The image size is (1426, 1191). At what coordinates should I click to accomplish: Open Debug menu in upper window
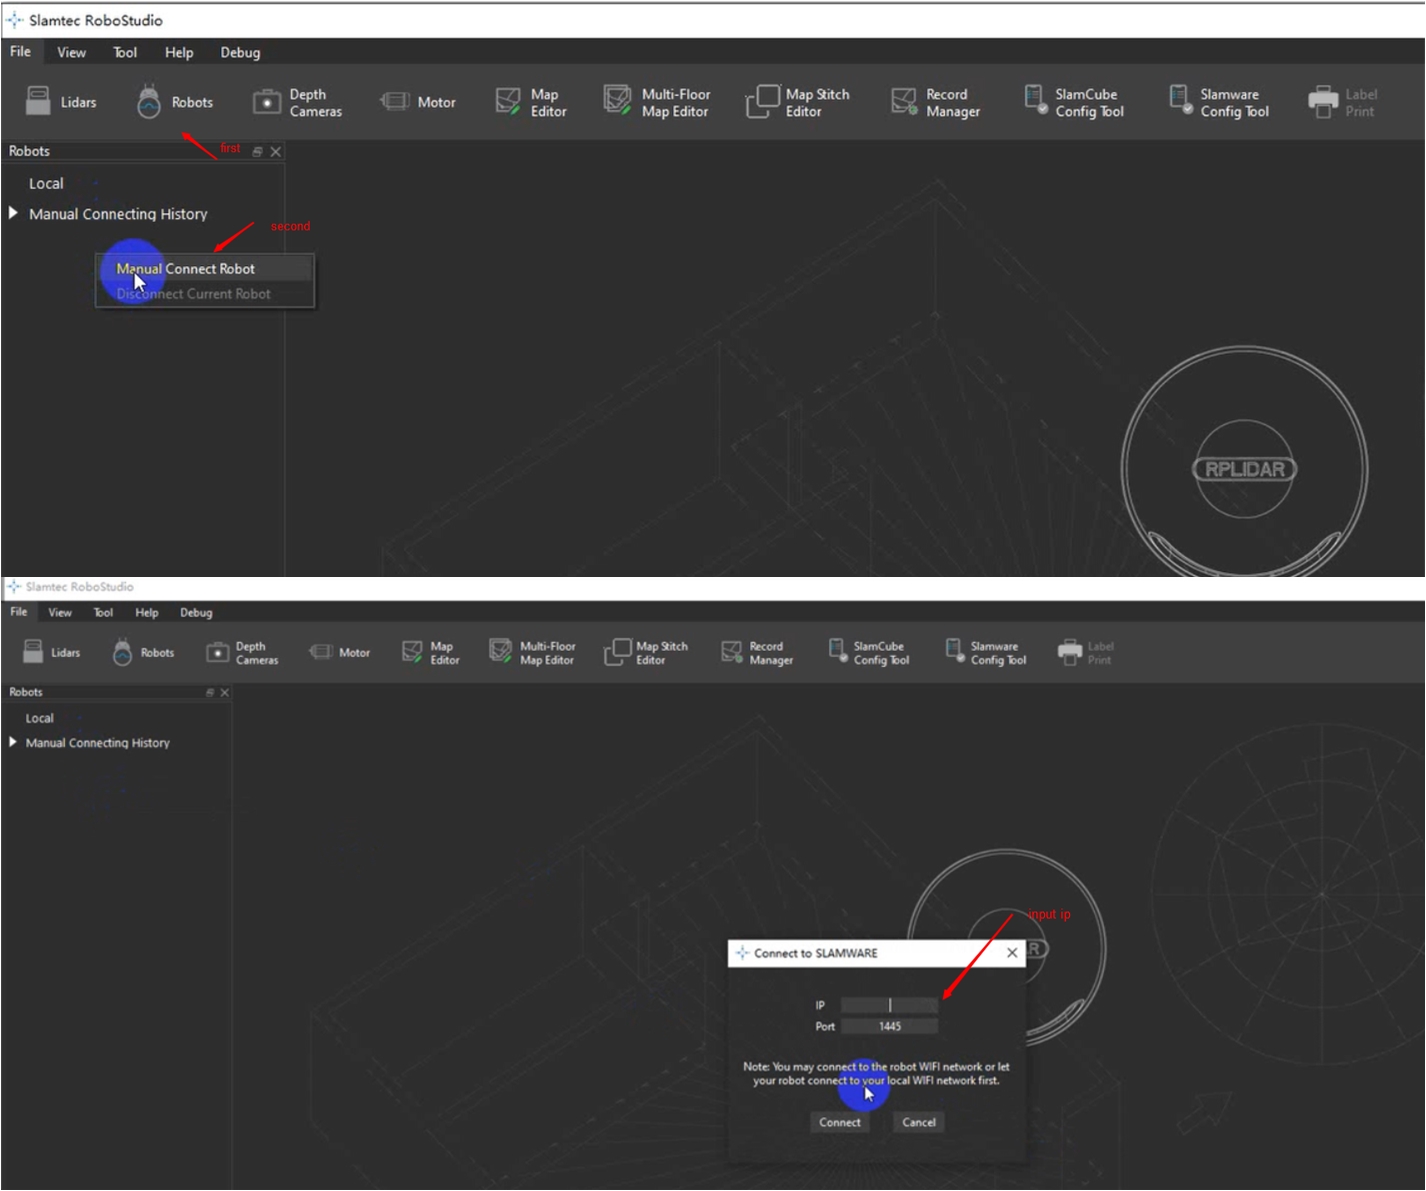pyautogui.click(x=240, y=52)
